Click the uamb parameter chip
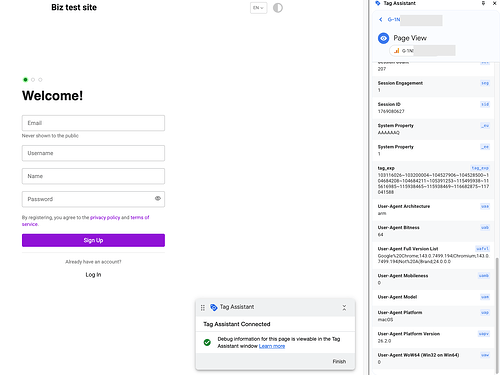 (x=484, y=276)
